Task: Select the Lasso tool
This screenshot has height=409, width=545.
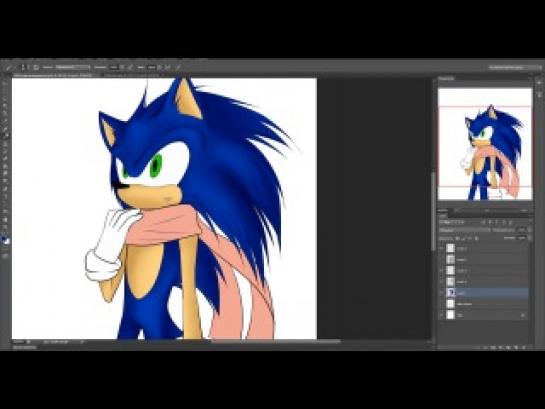Action: 6,98
